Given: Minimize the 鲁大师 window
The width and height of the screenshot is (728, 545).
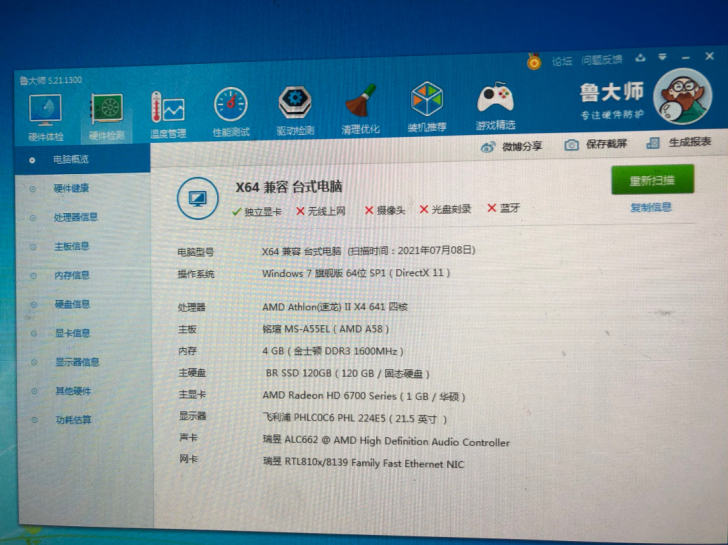Looking at the screenshot, I should click(x=686, y=58).
